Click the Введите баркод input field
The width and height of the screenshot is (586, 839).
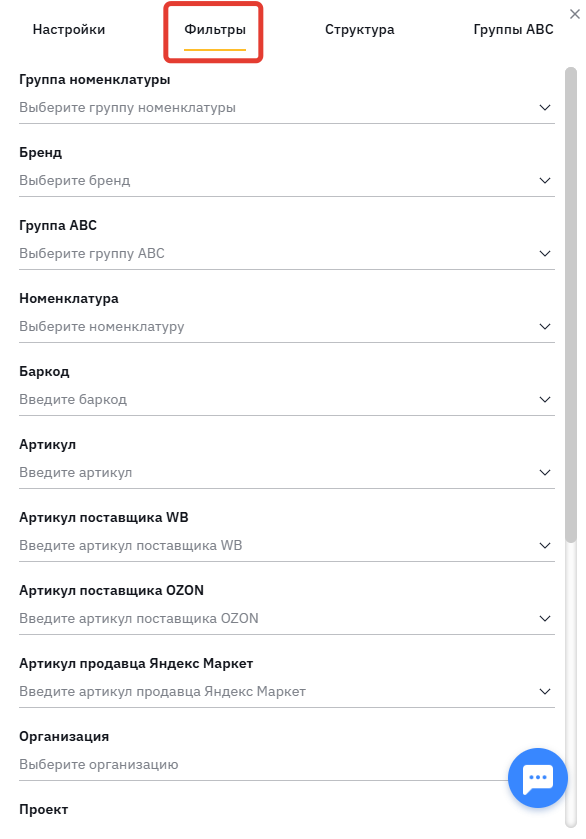tap(287, 400)
